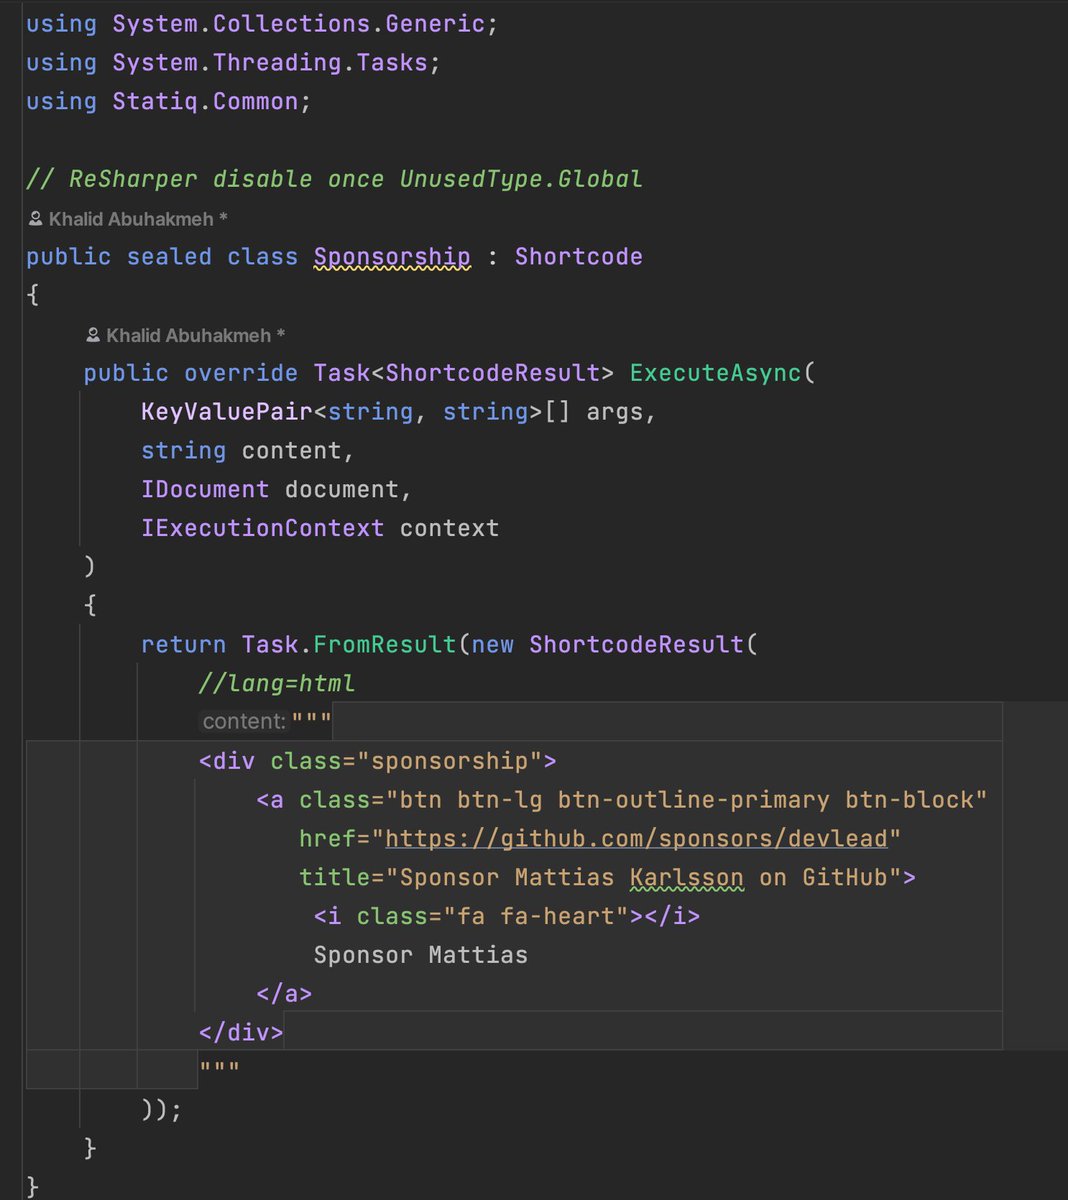Click IDocument document parameter

276,489
